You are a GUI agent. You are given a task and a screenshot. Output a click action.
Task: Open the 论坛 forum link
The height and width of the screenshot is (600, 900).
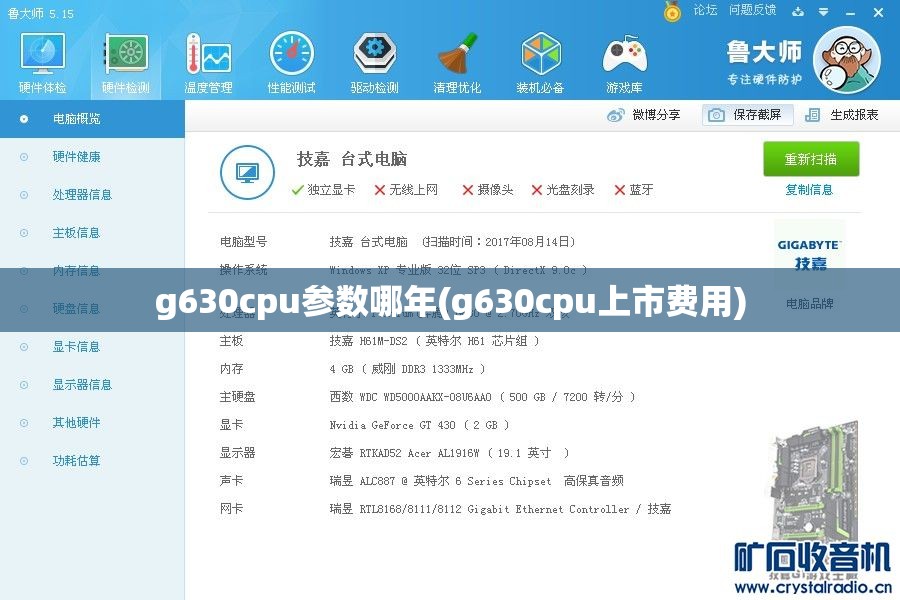[705, 10]
